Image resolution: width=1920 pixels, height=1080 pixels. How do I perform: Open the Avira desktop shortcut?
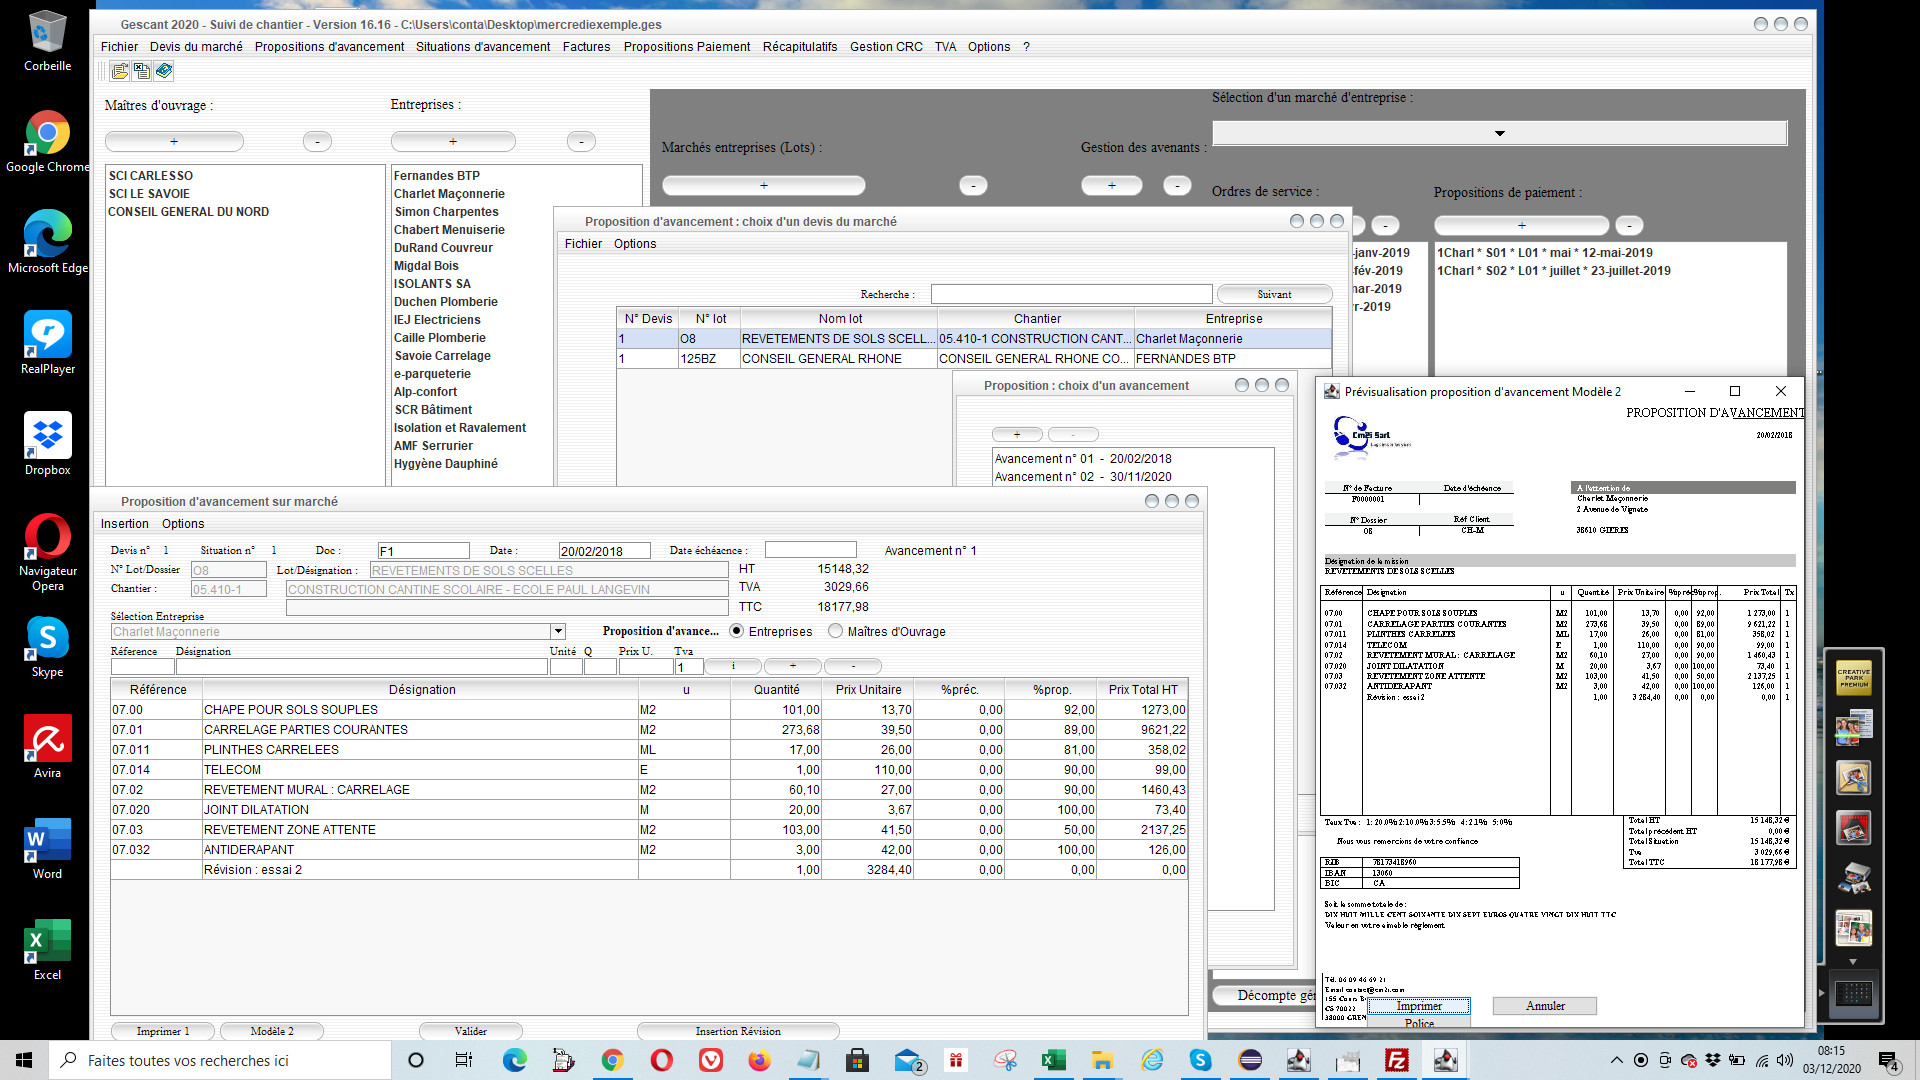click(47, 746)
